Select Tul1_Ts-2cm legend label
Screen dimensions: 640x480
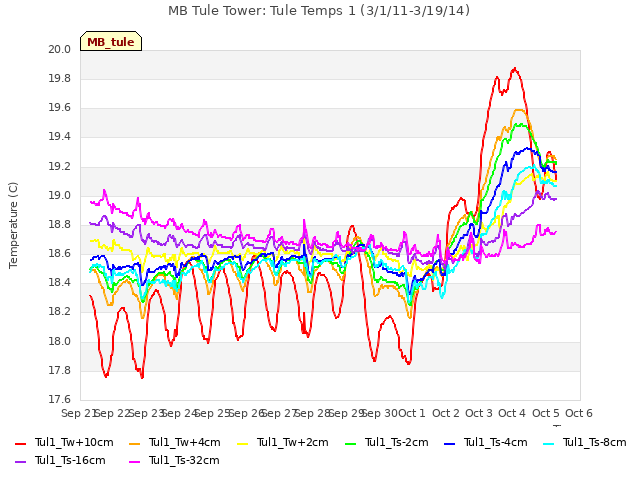click(397, 442)
